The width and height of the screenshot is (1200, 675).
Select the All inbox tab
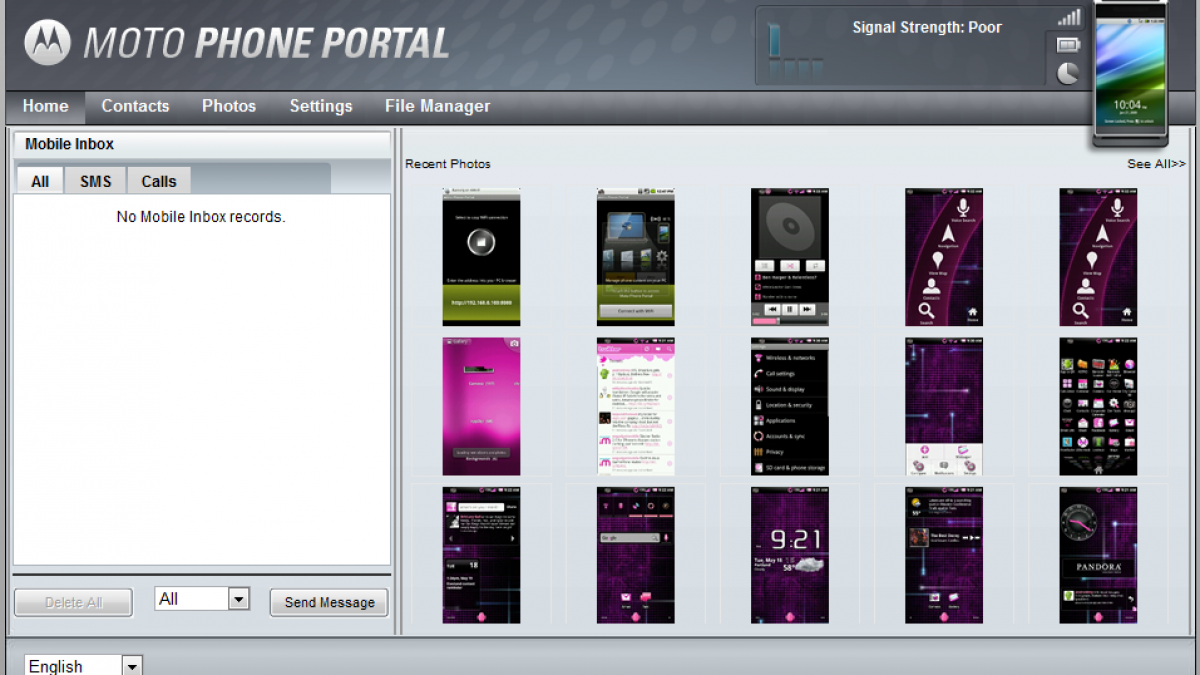click(x=40, y=181)
